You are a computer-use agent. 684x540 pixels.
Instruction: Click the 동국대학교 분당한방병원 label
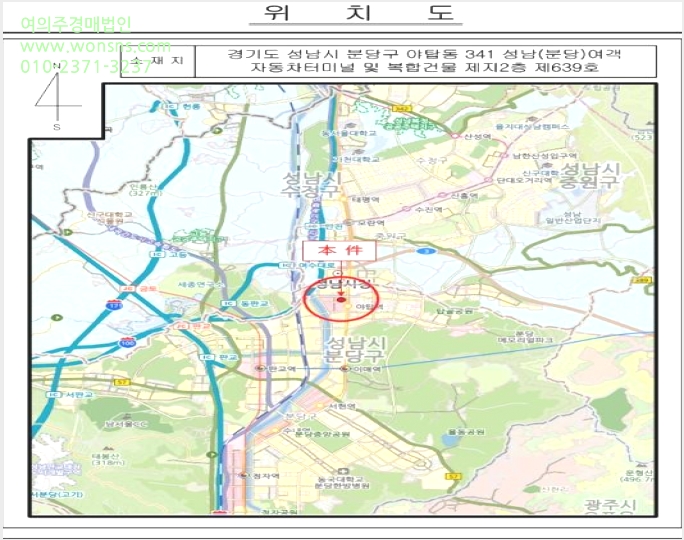[343, 482]
